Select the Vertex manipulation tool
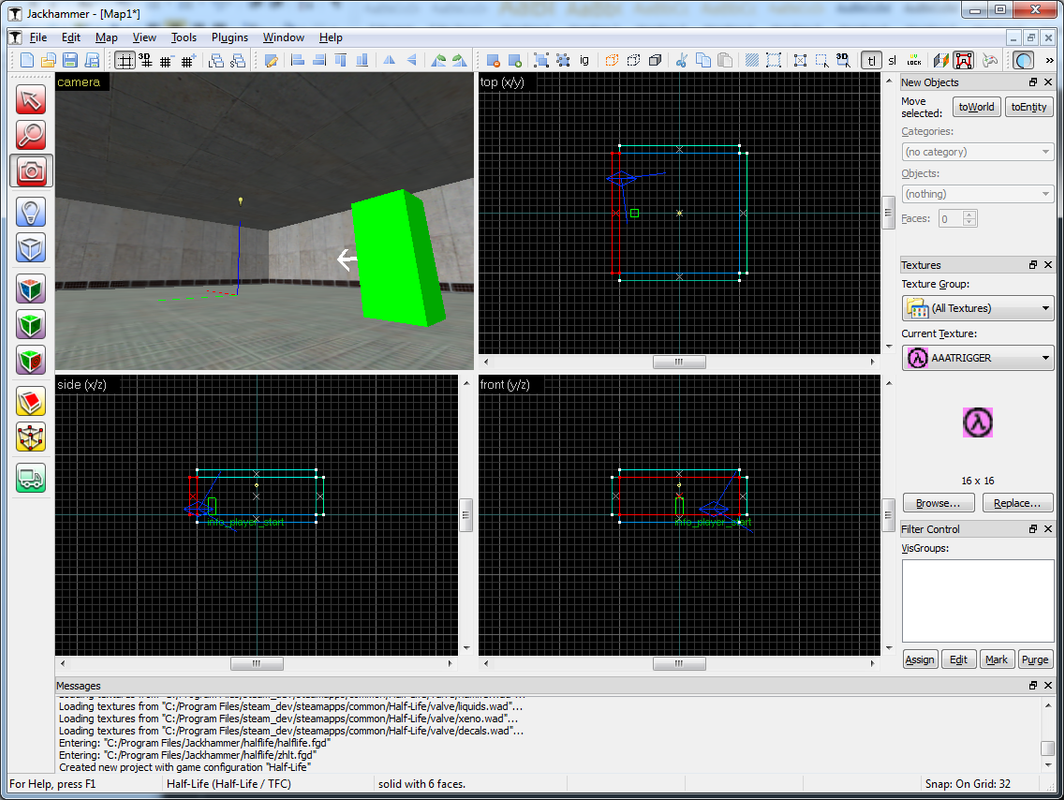Viewport: 1064px width, 800px height. click(x=31, y=438)
